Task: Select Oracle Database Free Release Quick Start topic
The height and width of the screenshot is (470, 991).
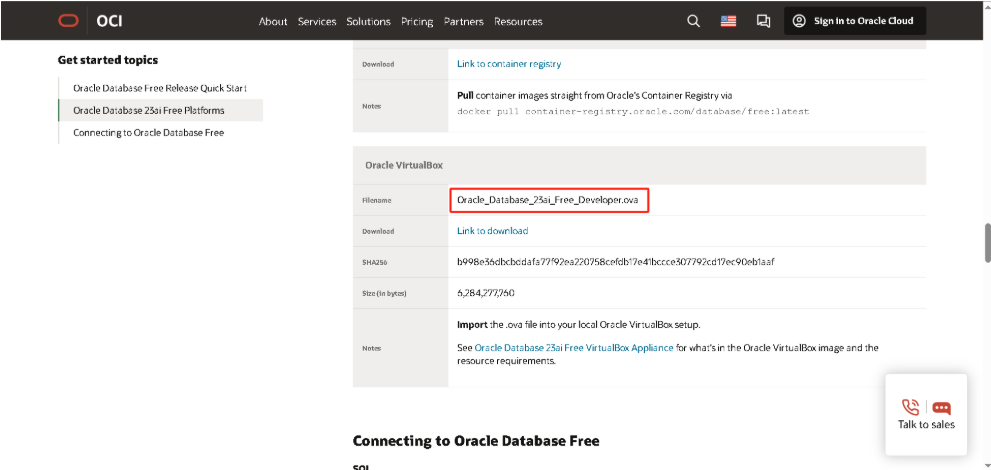Action: (x=160, y=88)
